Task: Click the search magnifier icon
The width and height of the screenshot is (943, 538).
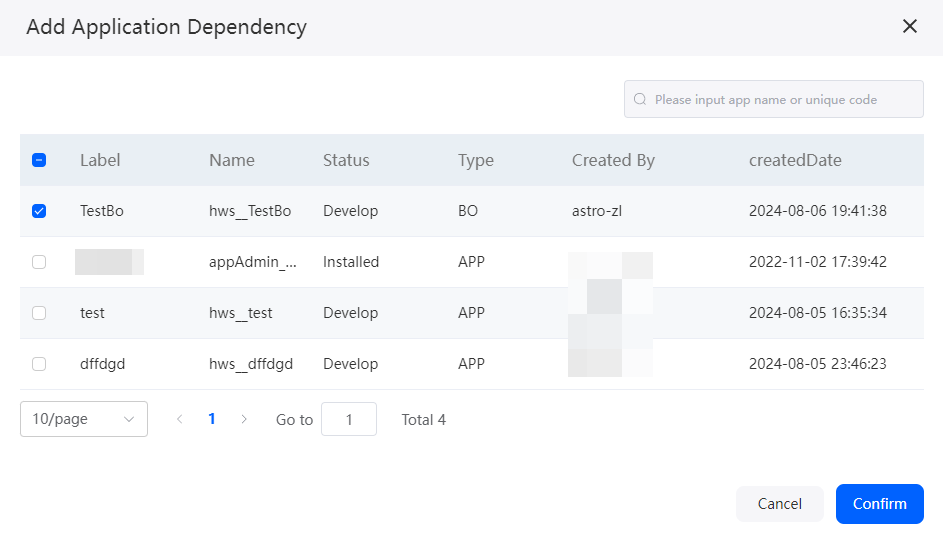Action: [640, 99]
